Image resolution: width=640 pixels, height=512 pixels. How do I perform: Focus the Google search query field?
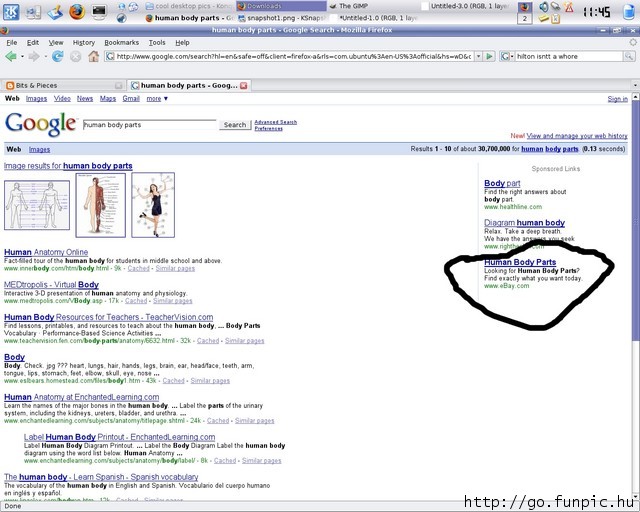click(x=149, y=125)
